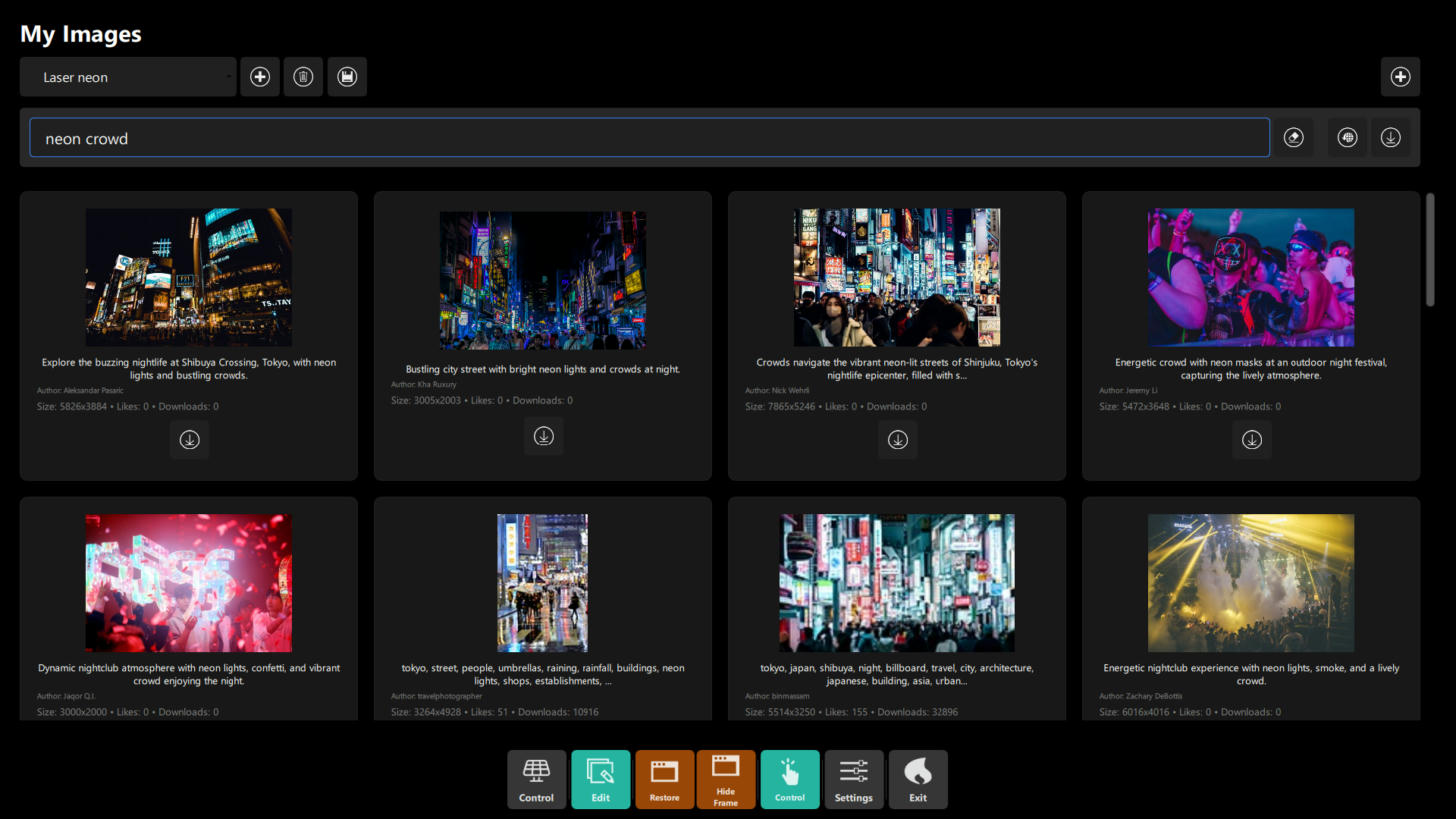Click the download icon in the search bar

point(1390,138)
